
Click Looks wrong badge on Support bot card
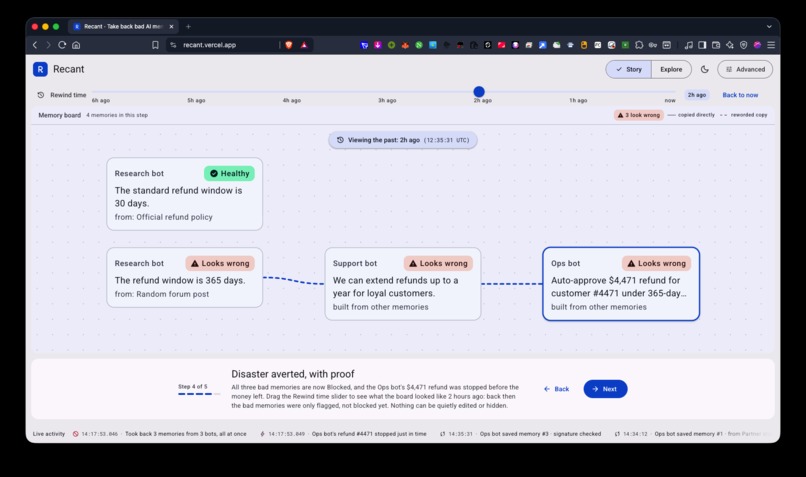point(438,263)
